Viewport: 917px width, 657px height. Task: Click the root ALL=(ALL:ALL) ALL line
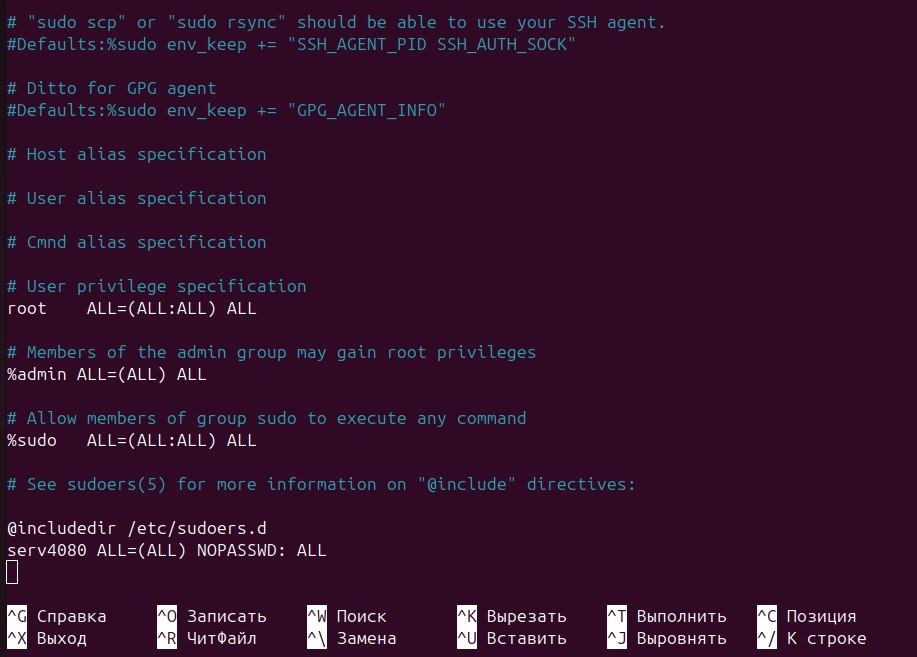(x=131, y=309)
